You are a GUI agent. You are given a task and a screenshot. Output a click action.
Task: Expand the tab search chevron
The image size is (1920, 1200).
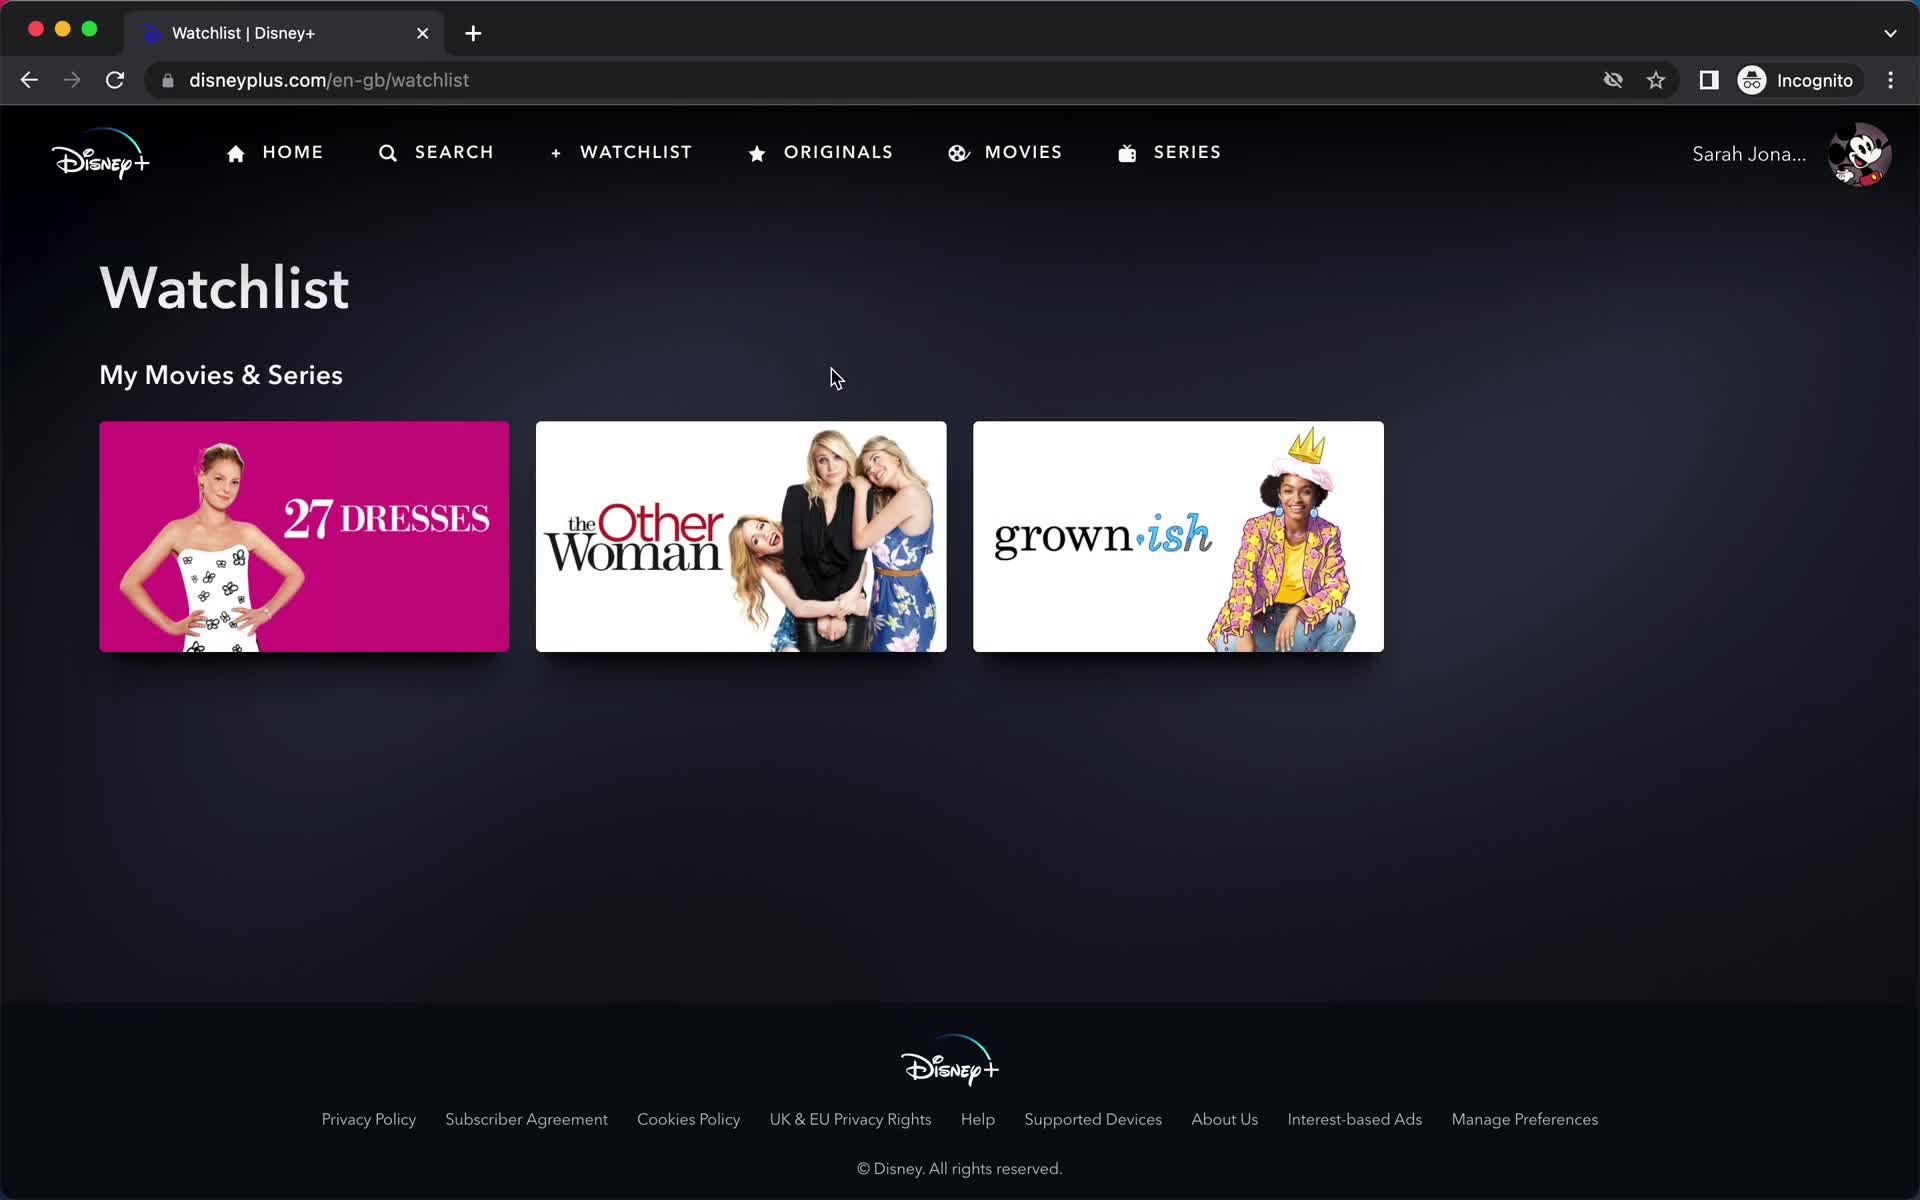pyautogui.click(x=1890, y=33)
